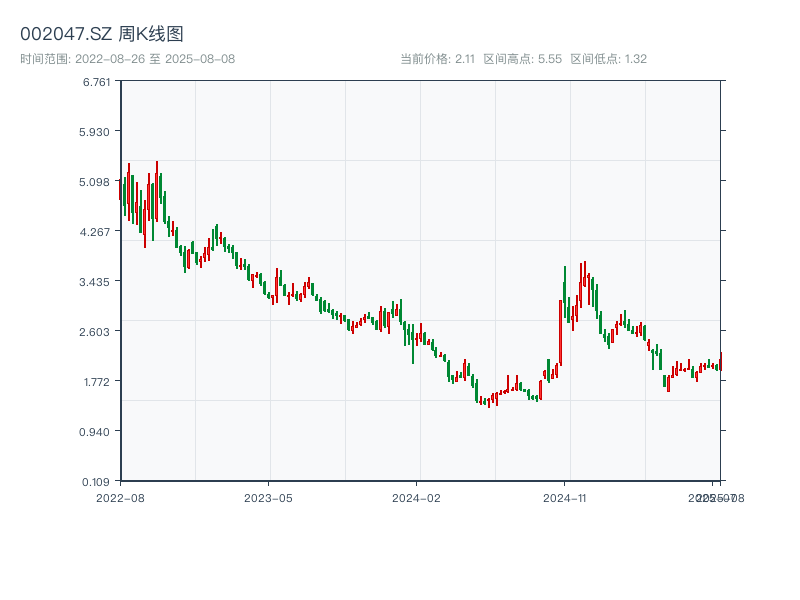The height and width of the screenshot is (600, 800).
Task: Click the last candle at chart's right edge
Action: [x=719, y=362]
